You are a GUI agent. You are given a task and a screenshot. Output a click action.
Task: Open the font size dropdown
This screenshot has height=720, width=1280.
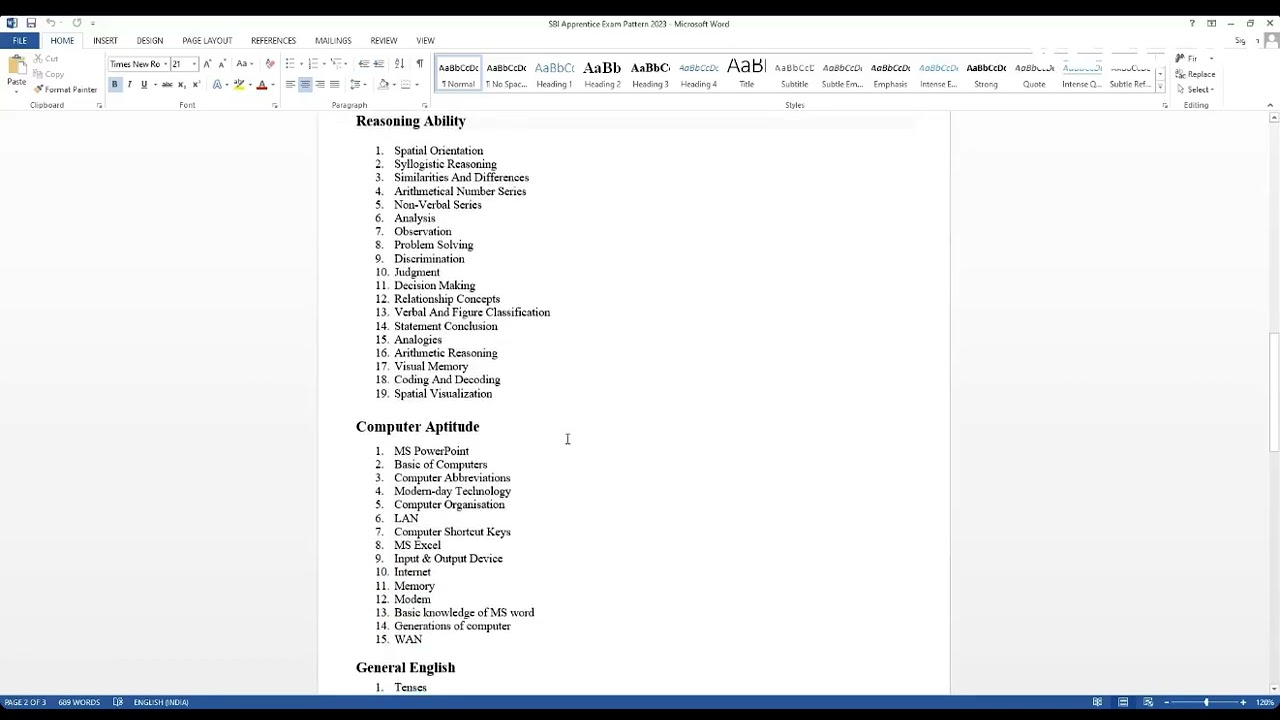193,64
